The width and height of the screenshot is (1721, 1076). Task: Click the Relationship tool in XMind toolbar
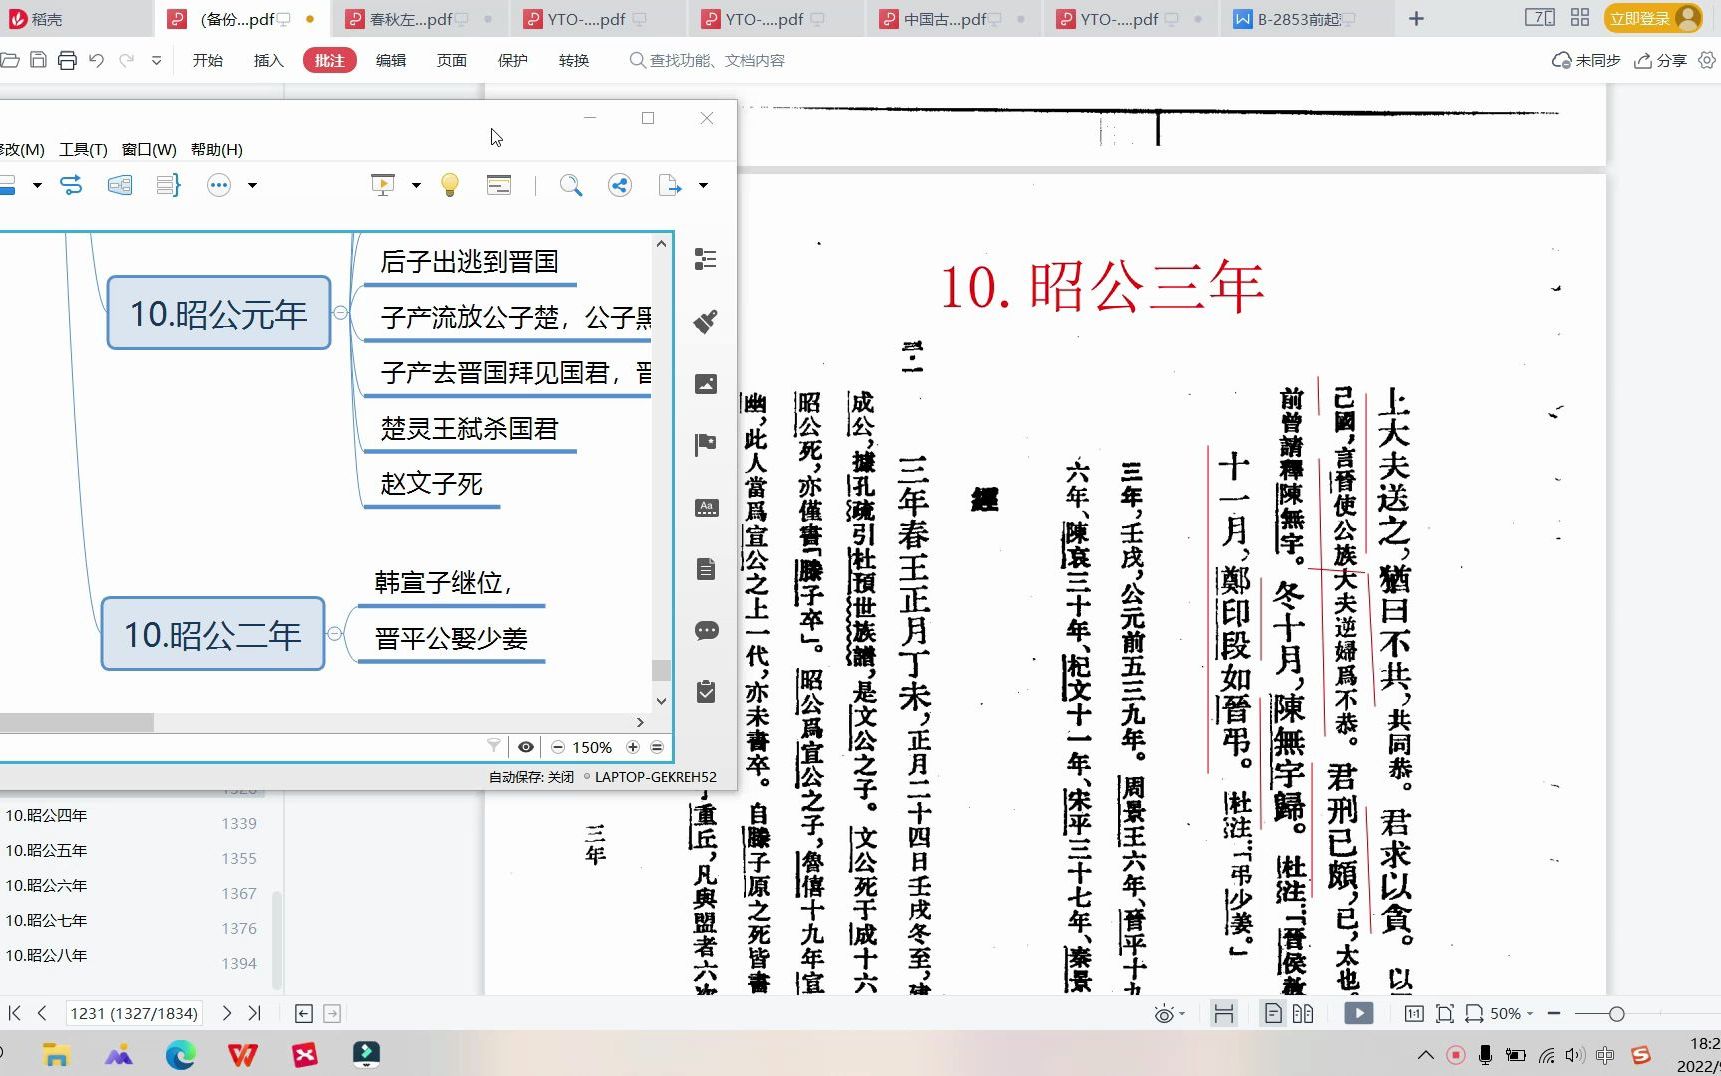click(x=71, y=185)
